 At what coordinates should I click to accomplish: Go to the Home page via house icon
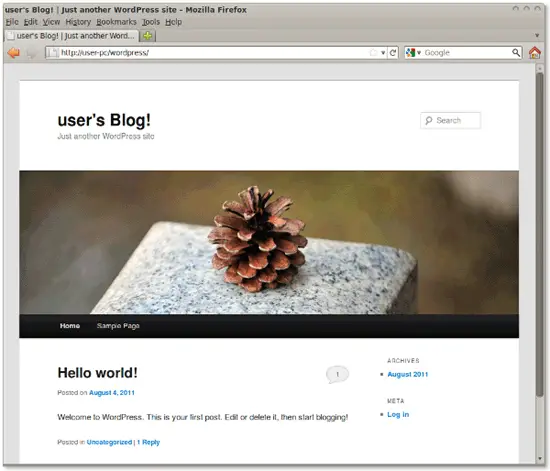click(535, 53)
